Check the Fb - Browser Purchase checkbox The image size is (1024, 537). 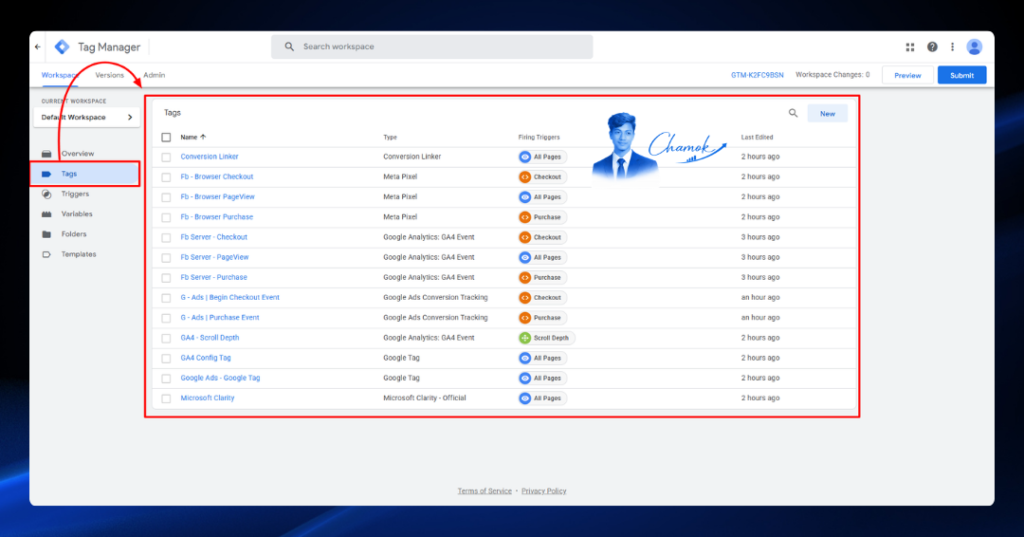166,218
